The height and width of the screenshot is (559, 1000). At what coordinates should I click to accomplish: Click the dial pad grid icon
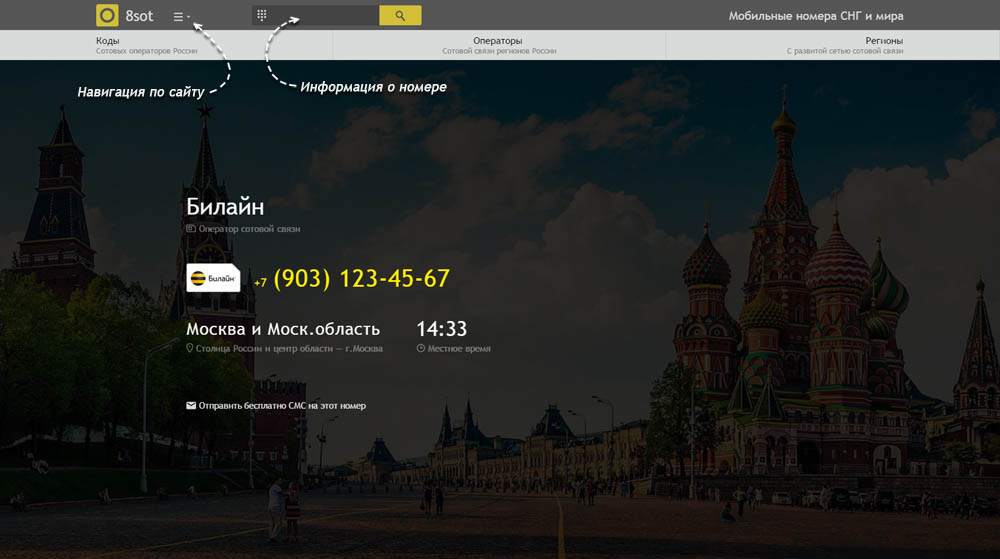pyautogui.click(x=261, y=15)
